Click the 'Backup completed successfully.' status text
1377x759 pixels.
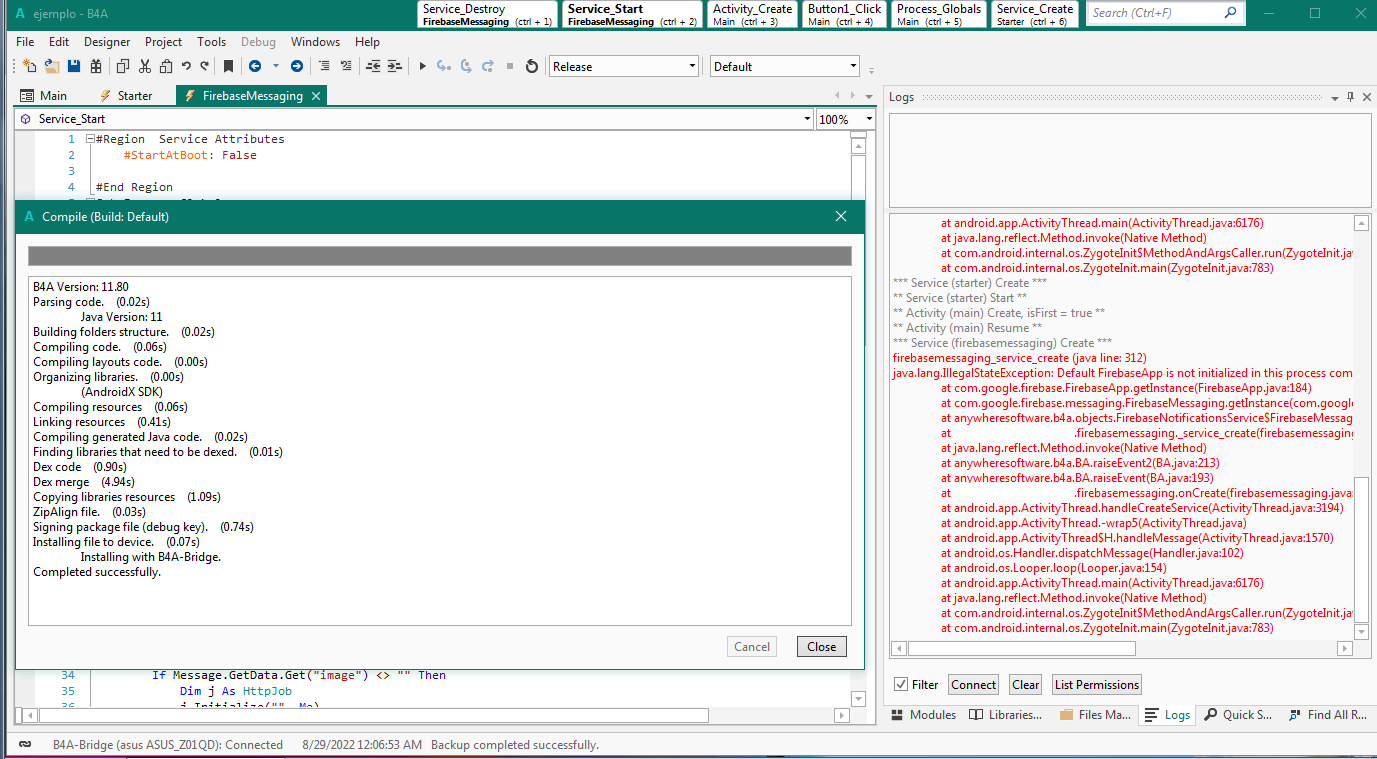(514, 745)
